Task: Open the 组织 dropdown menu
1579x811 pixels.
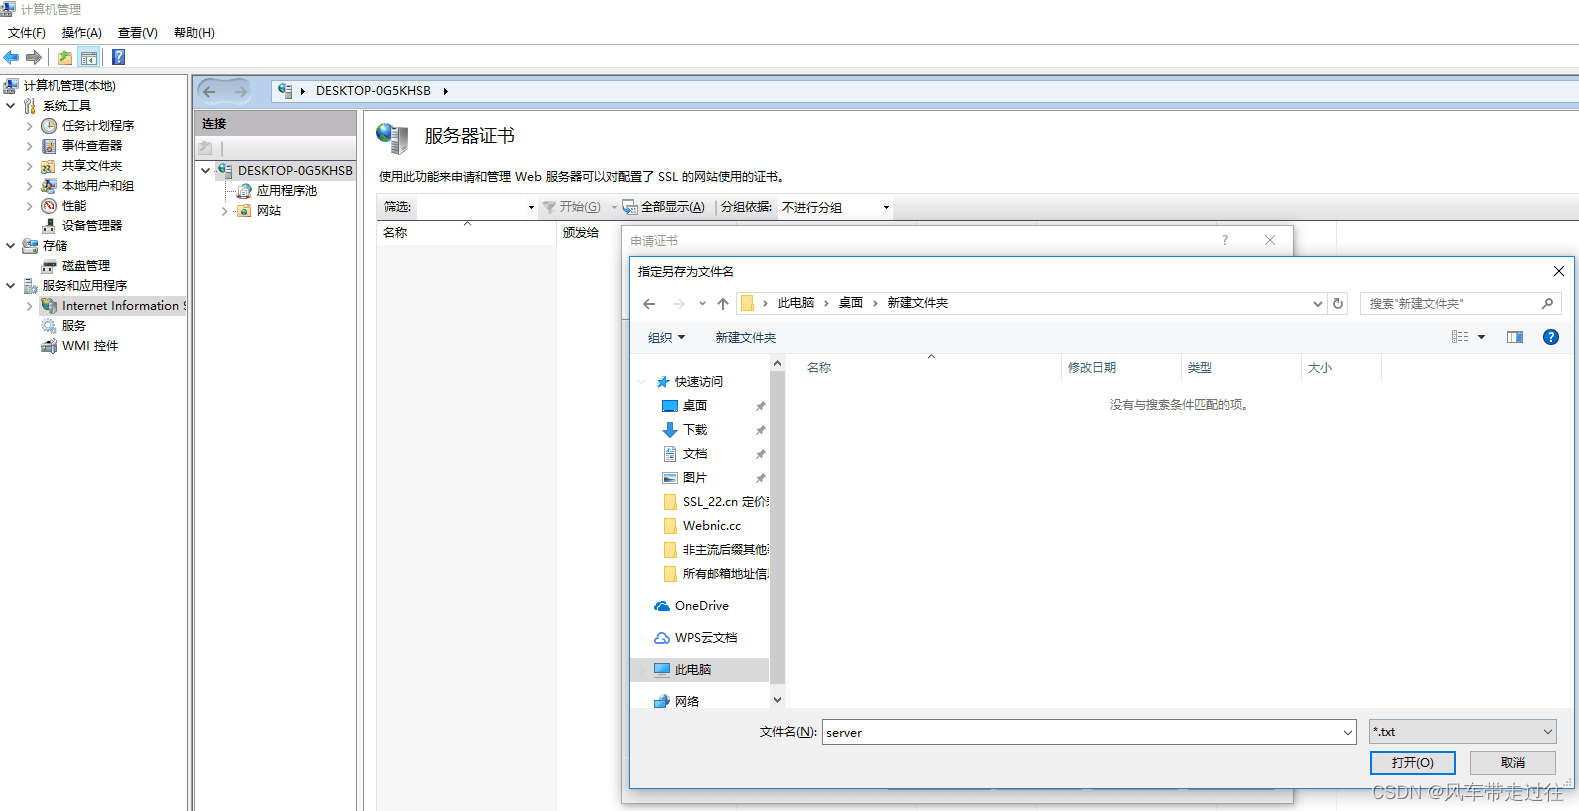Action: [x=666, y=338]
